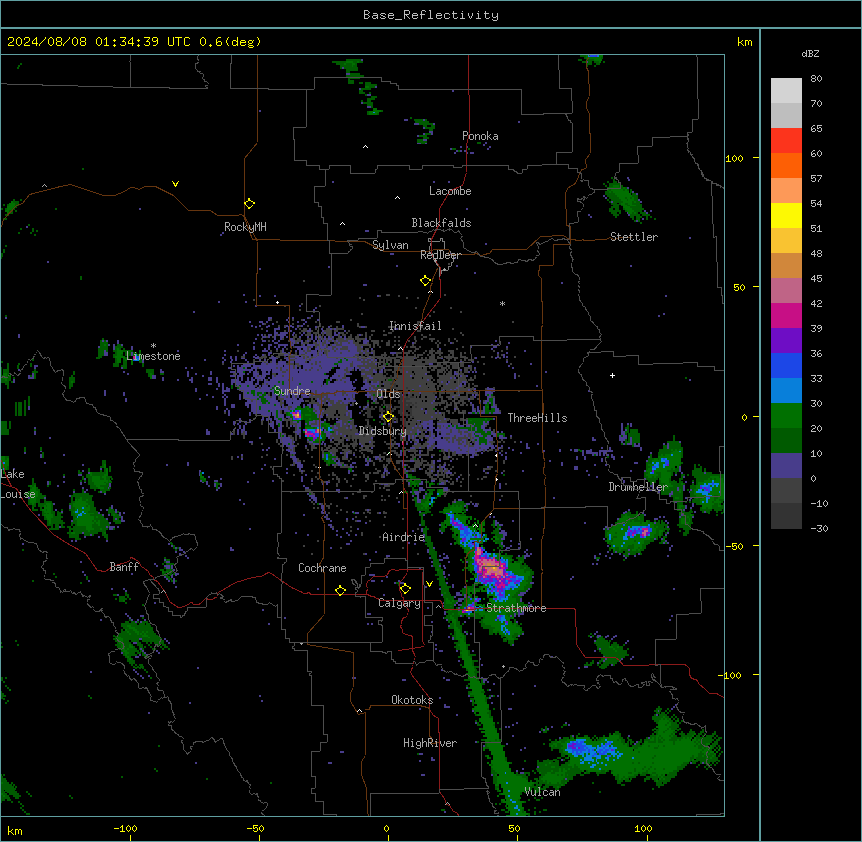Click the dBZ legend heading
Image resolution: width=862 pixels, height=842 pixels.
810,54
